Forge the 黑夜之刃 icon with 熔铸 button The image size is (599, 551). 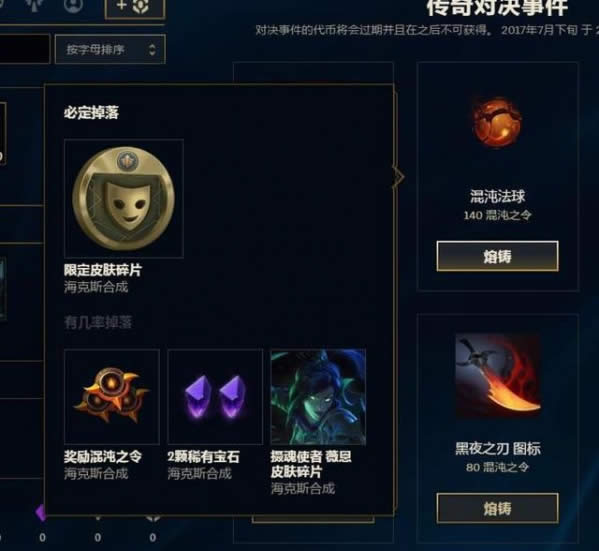pyautogui.click(x=497, y=508)
